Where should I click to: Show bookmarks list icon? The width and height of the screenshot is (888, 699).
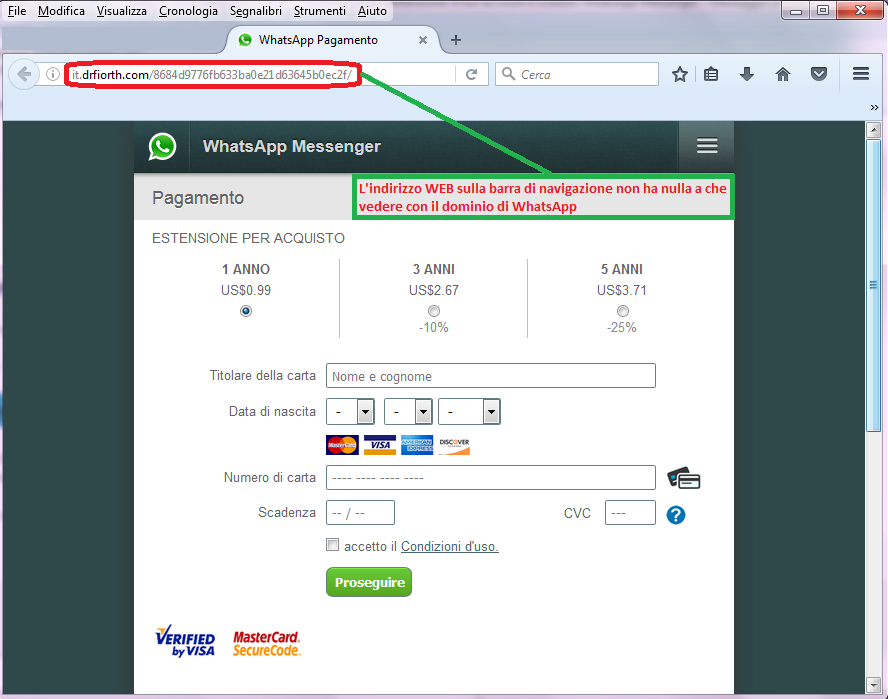[x=711, y=74]
